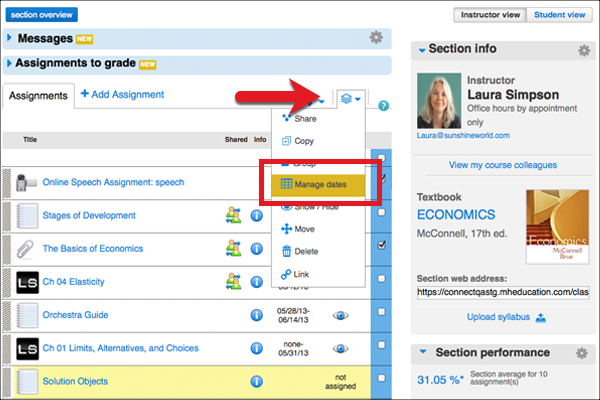Choose Delete in the assignment options menu

tap(305, 251)
